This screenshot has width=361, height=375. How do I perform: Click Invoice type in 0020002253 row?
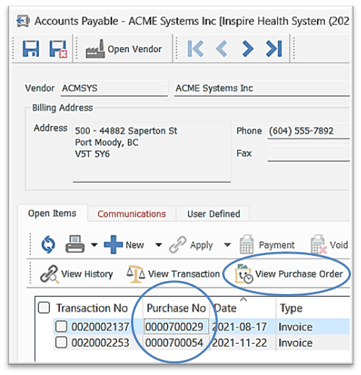pyautogui.click(x=295, y=342)
